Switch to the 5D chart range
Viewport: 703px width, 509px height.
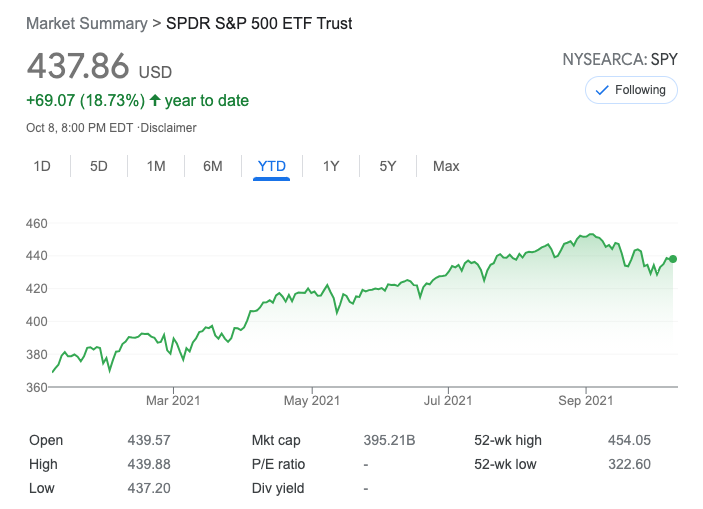(x=98, y=166)
